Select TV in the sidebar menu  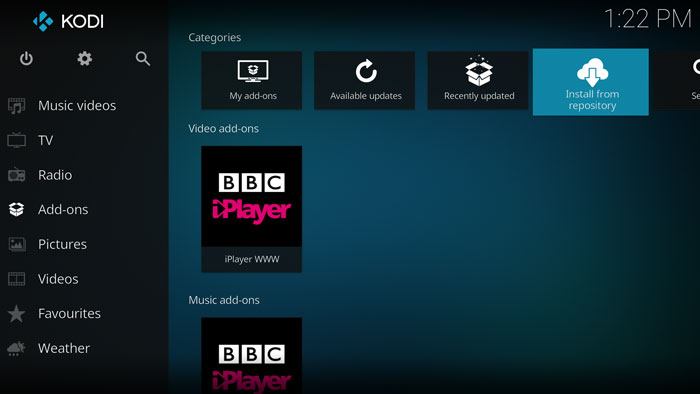[46, 140]
